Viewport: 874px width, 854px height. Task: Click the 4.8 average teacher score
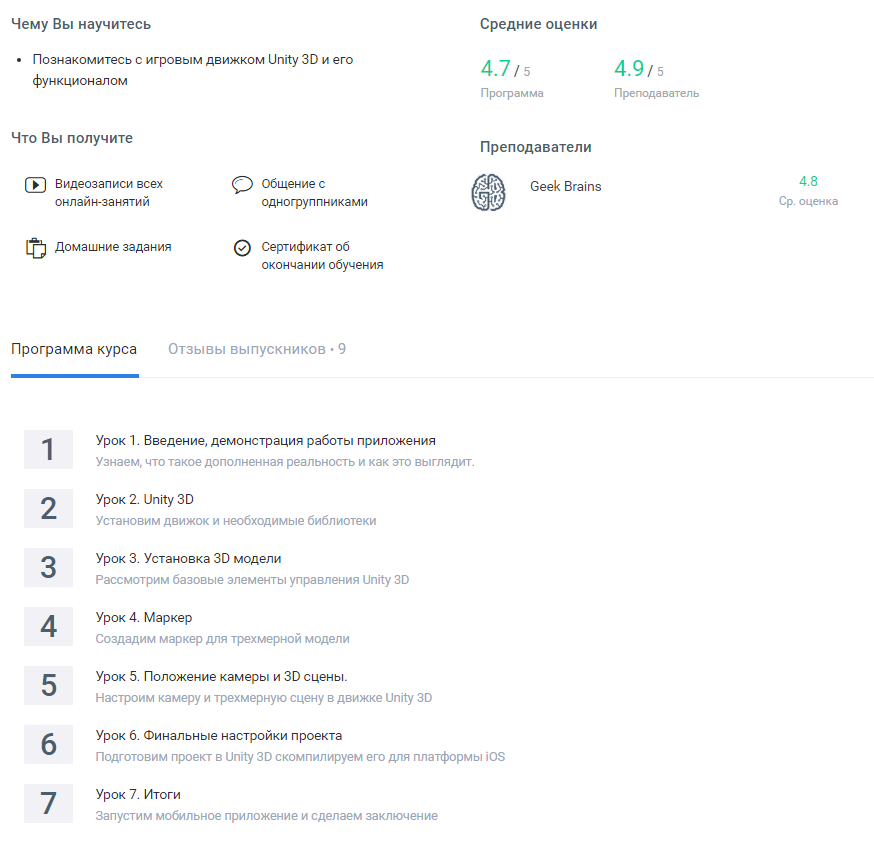pyautogui.click(x=808, y=181)
